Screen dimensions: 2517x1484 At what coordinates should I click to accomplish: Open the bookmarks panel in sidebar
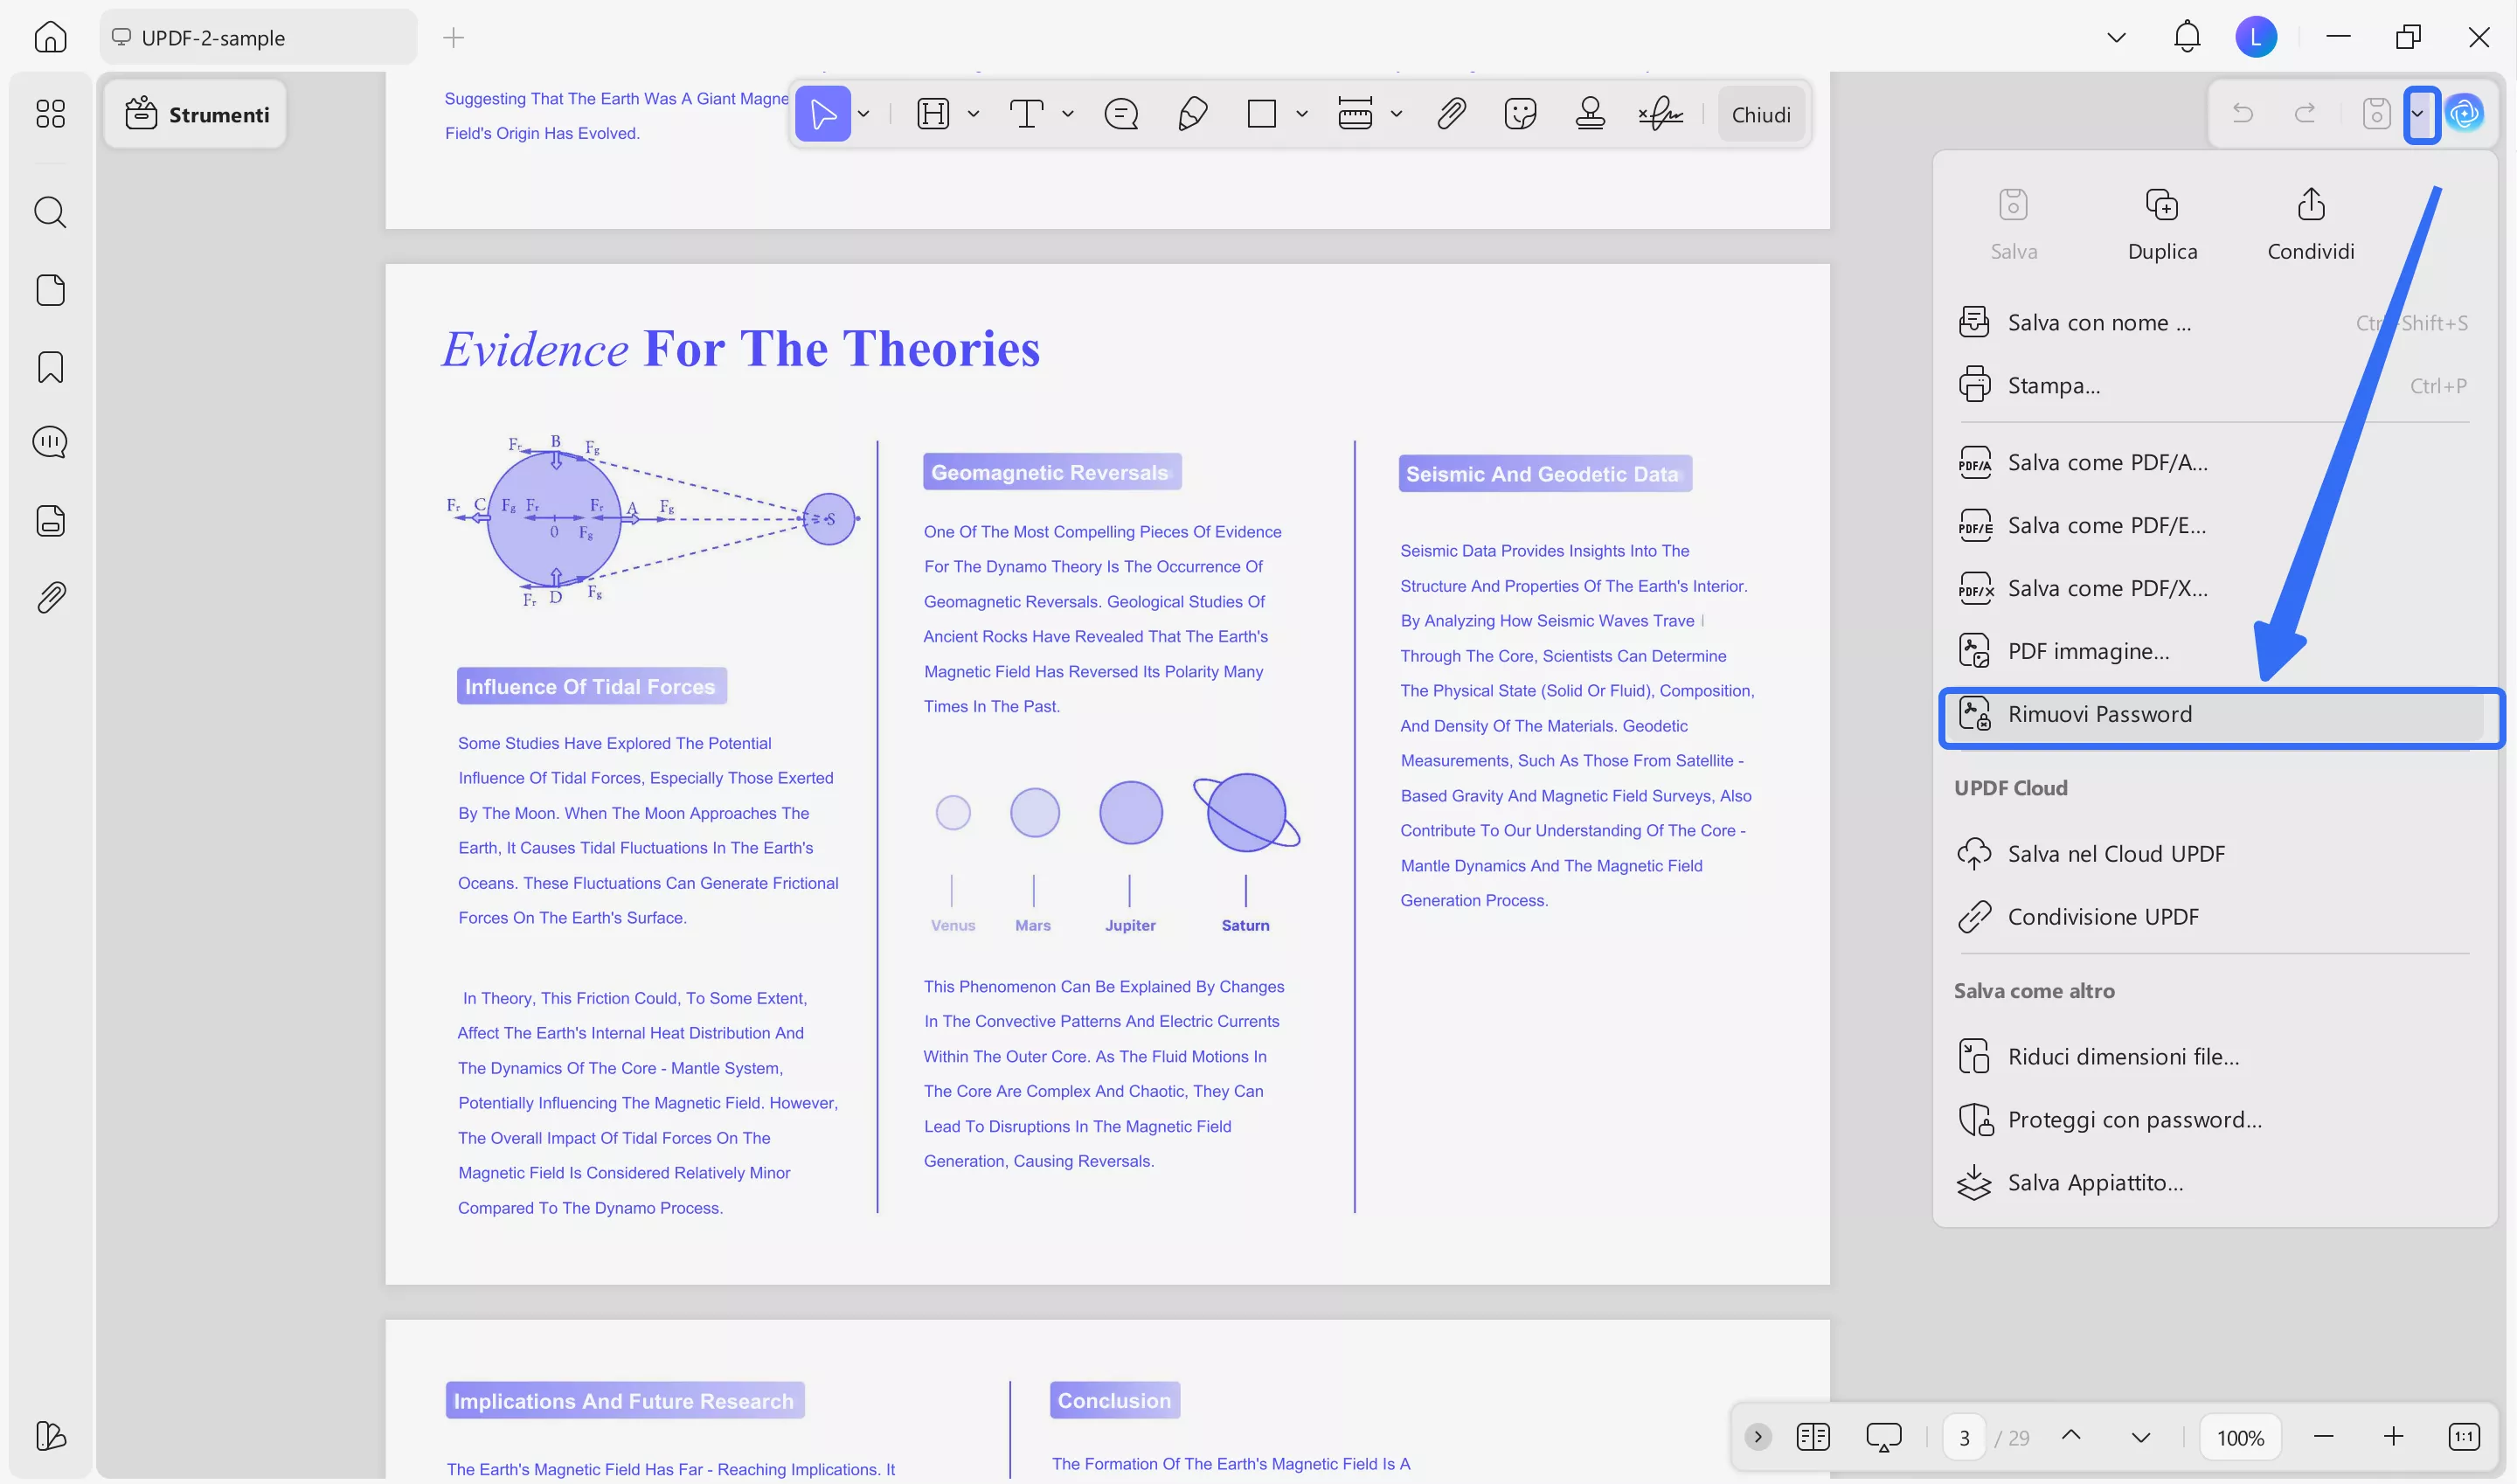tap(50, 367)
